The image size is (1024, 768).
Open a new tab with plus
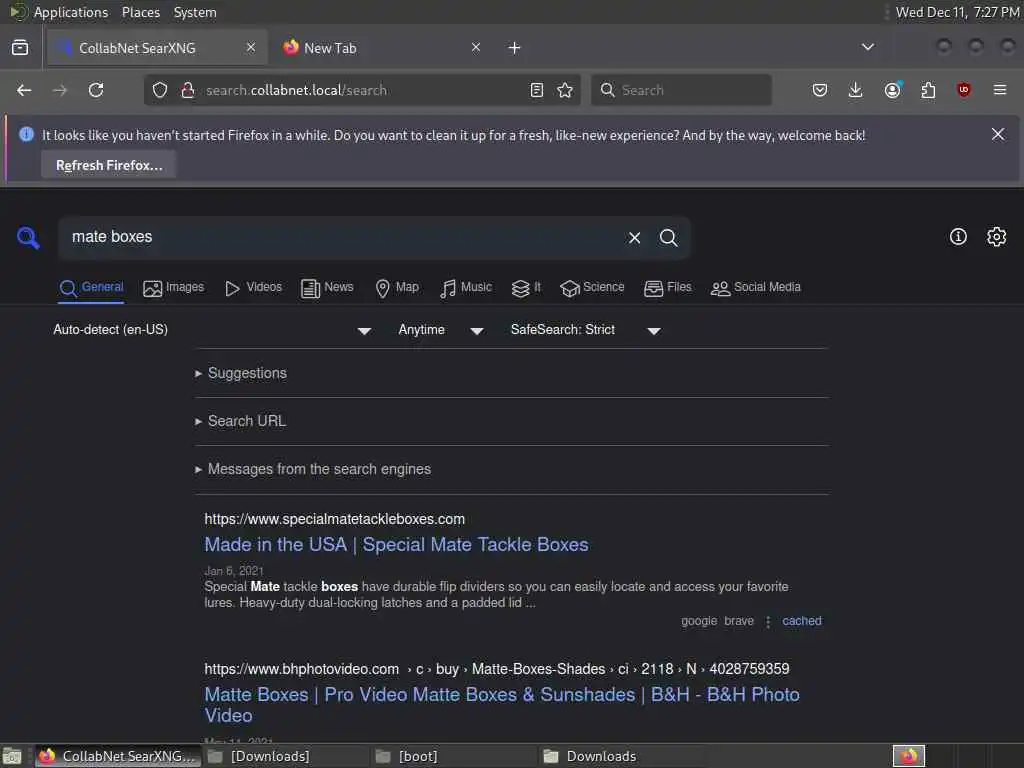(x=515, y=48)
